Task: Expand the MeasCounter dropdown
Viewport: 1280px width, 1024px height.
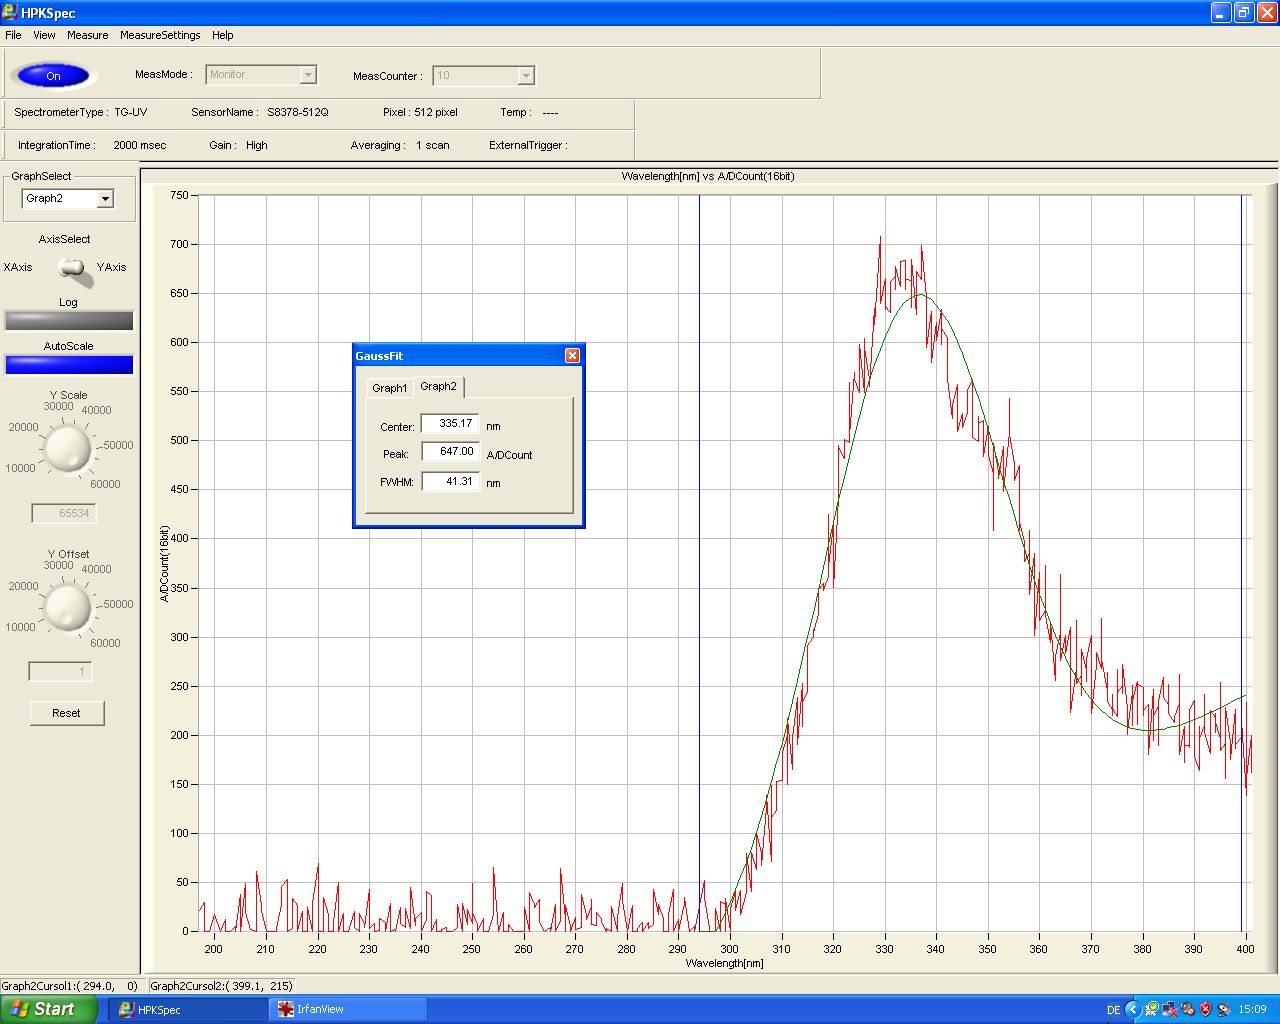Action: (526, 76)
